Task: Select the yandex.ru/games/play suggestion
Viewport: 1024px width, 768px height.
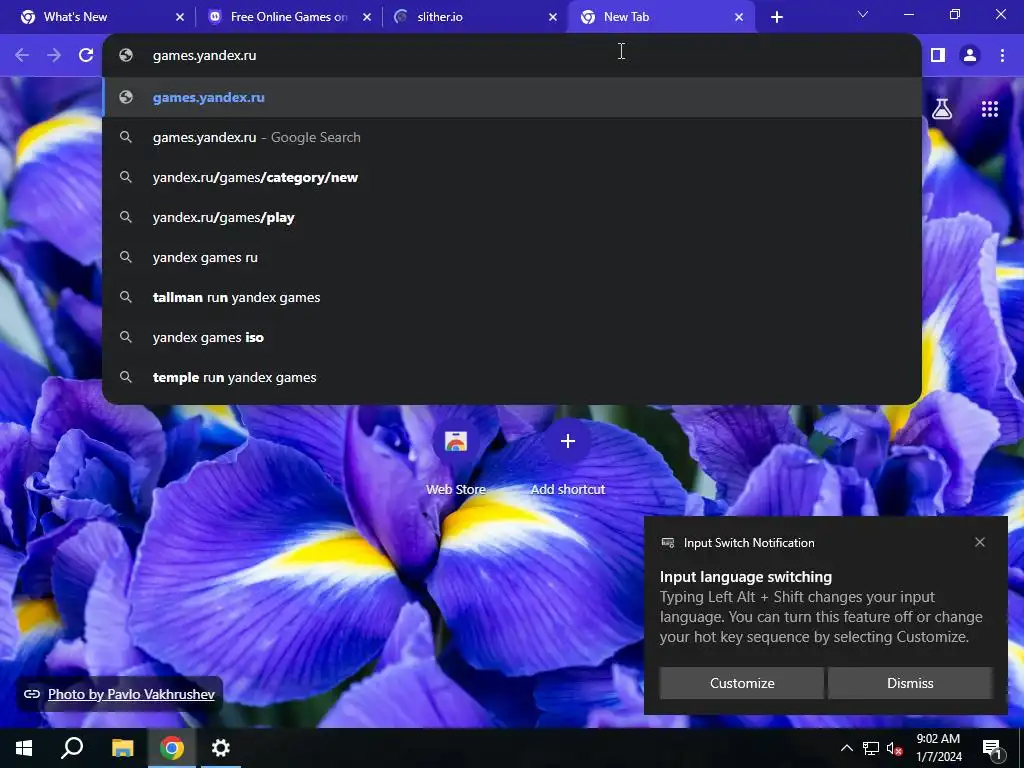Action: [x=512, y=217]
